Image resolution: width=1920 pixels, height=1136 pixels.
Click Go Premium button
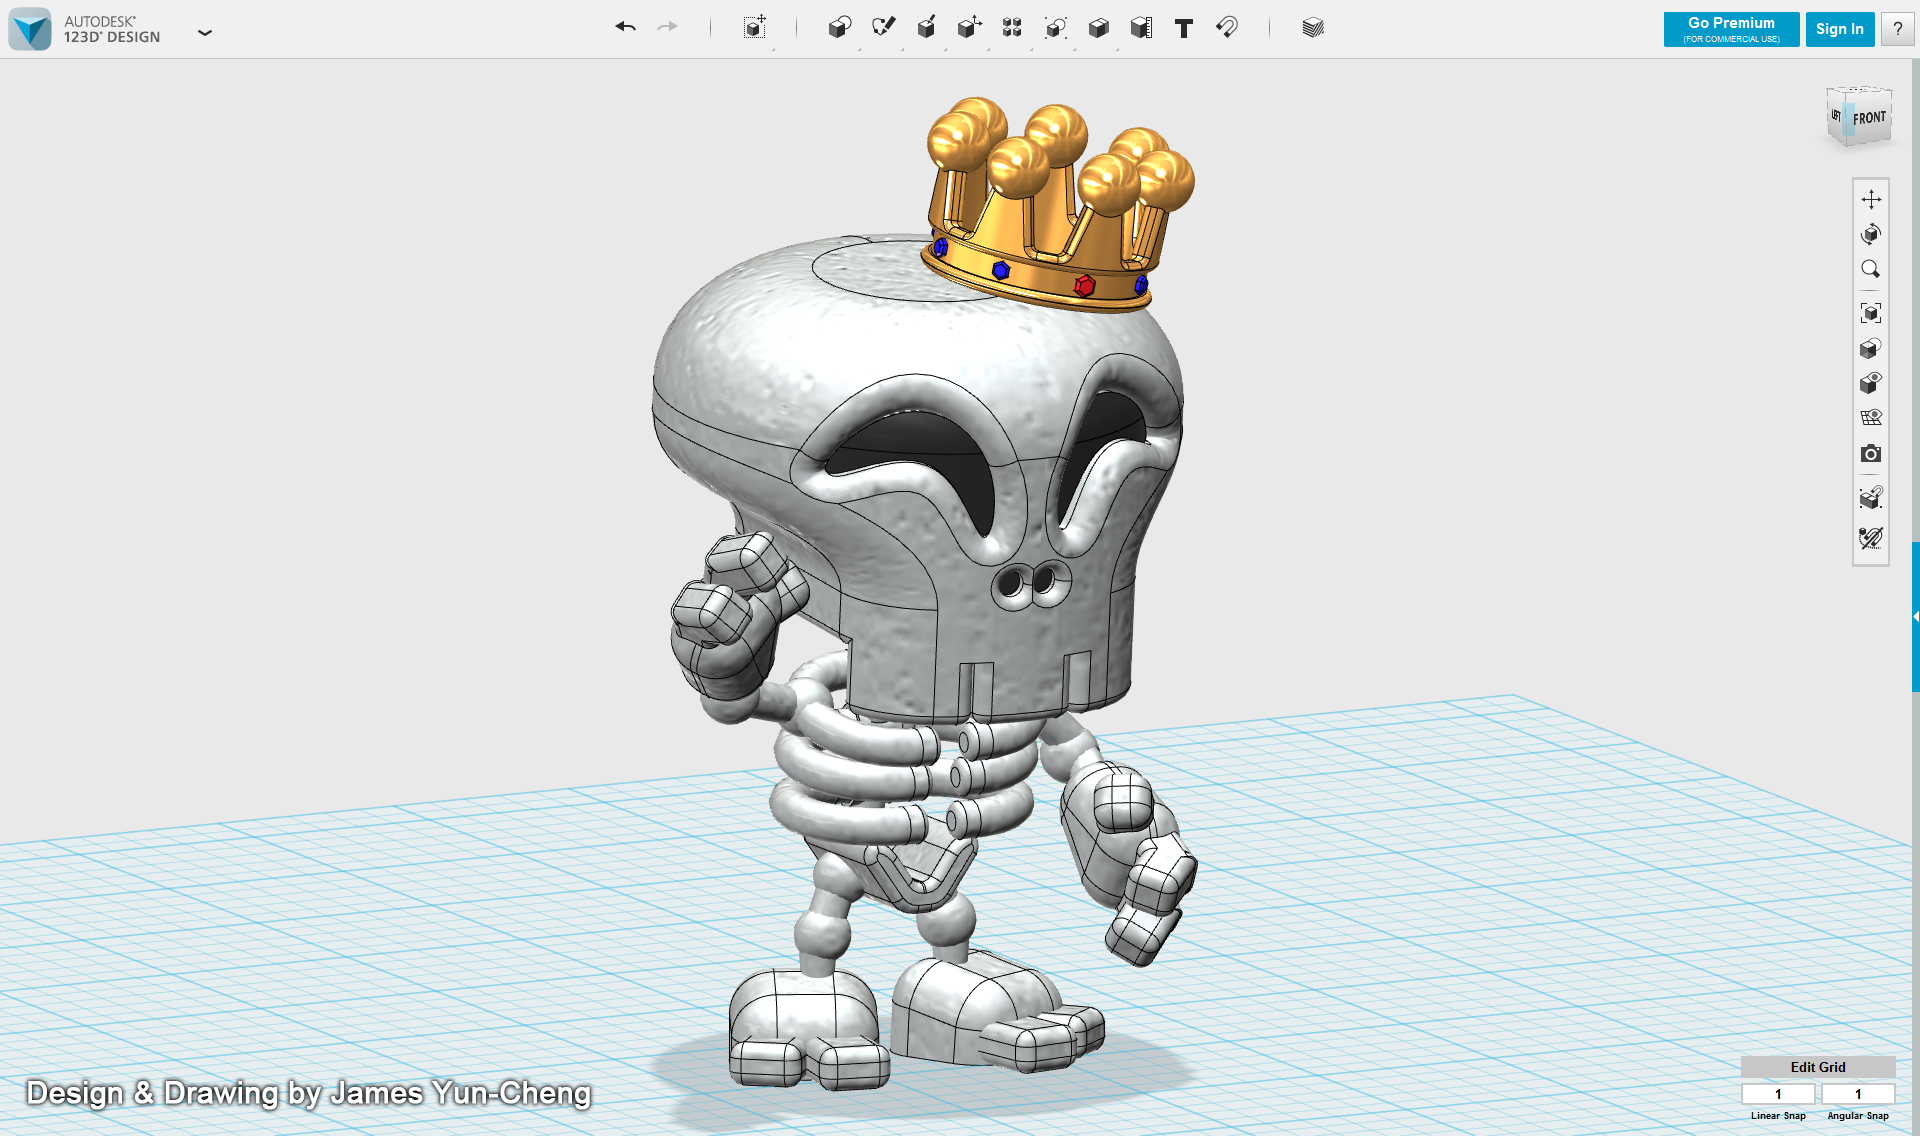pos(1731,29)
